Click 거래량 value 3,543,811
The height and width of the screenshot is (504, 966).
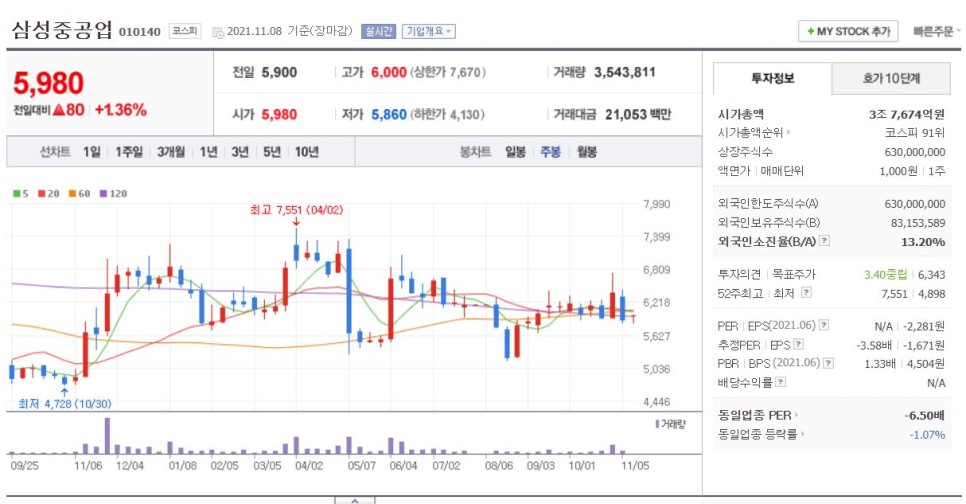point(625,72)
